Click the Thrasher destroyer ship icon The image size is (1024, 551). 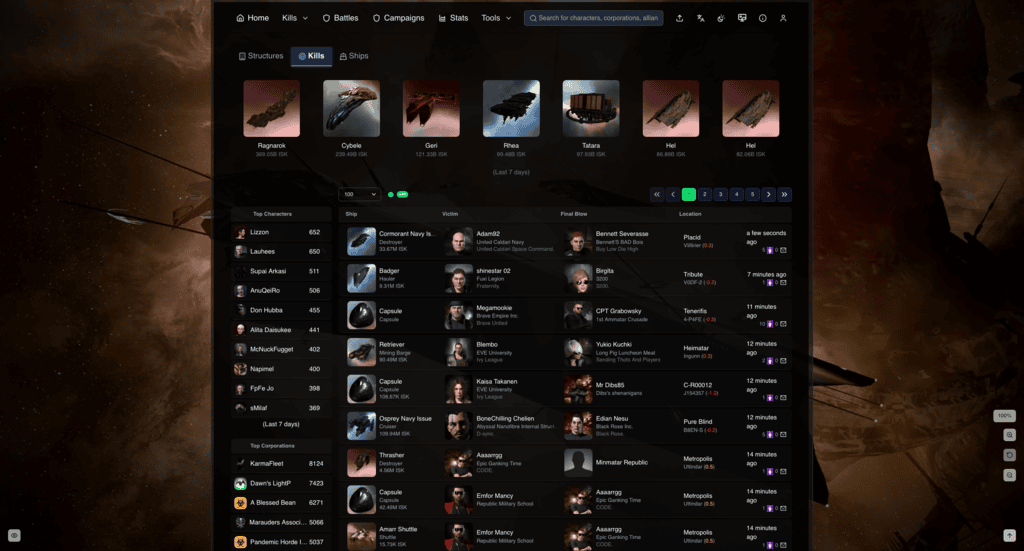point(361,463)
